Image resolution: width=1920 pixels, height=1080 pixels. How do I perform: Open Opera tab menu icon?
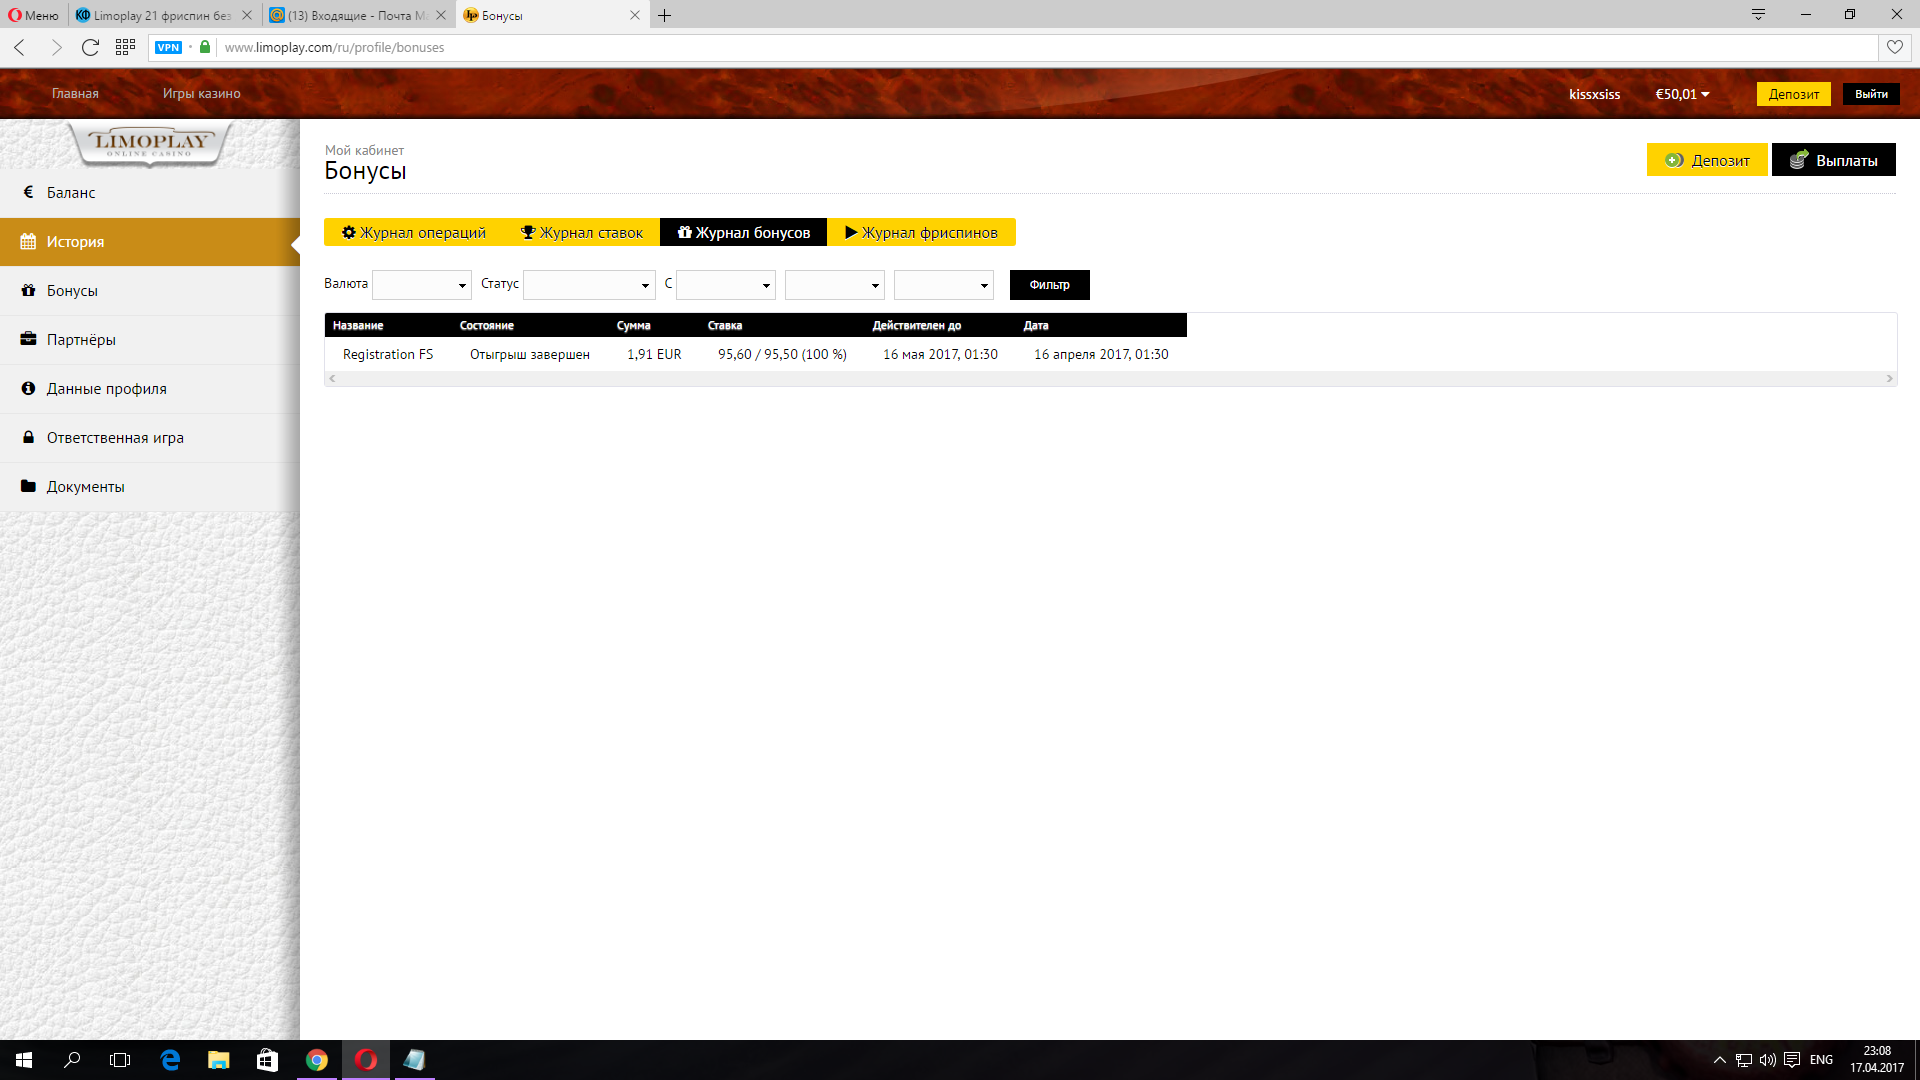[x=1757, y=15]
